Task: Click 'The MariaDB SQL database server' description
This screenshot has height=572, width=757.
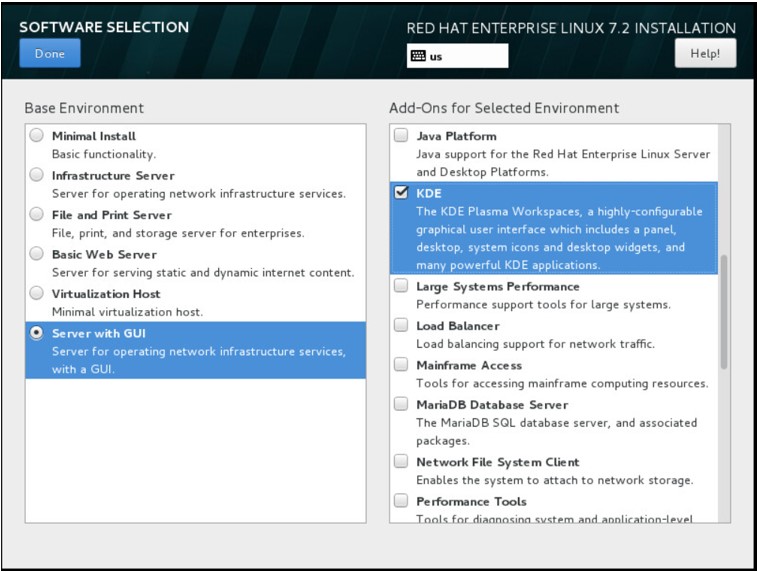Action: [557, 432]
